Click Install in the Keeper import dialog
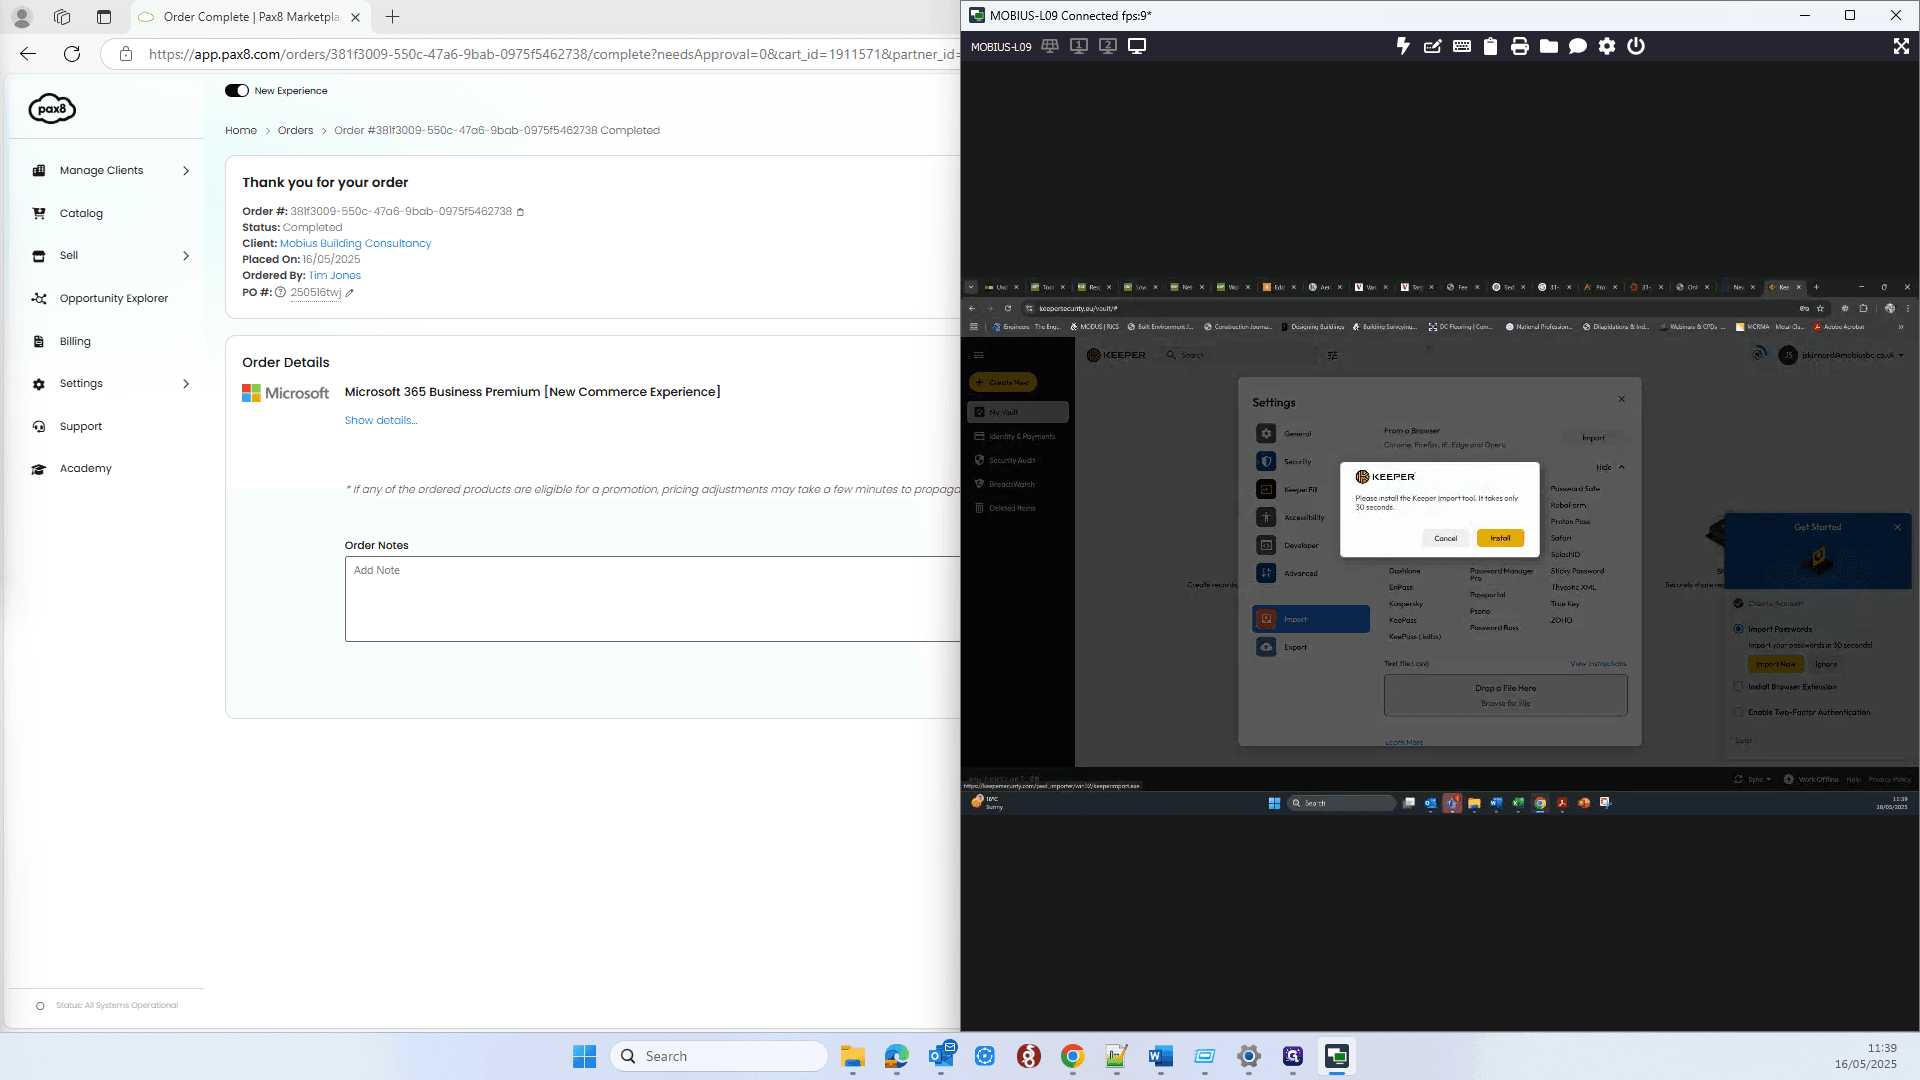 1500,538
